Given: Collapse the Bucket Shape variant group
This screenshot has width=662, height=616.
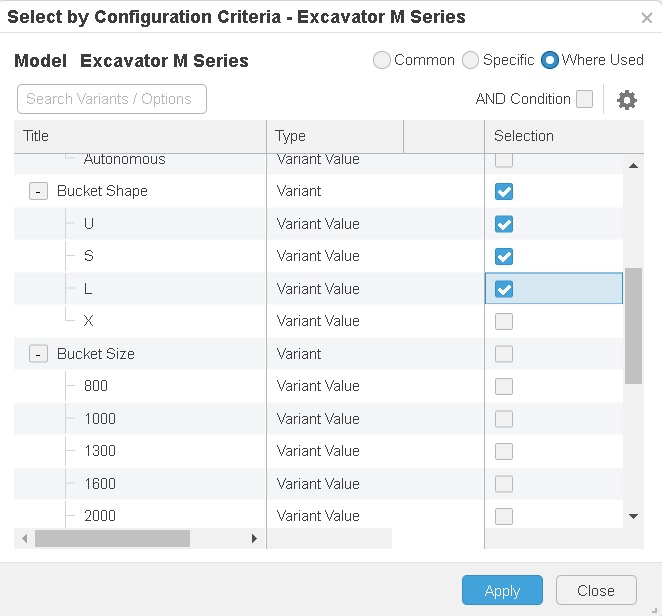Looking at the screenshot, I should [39, 191].
